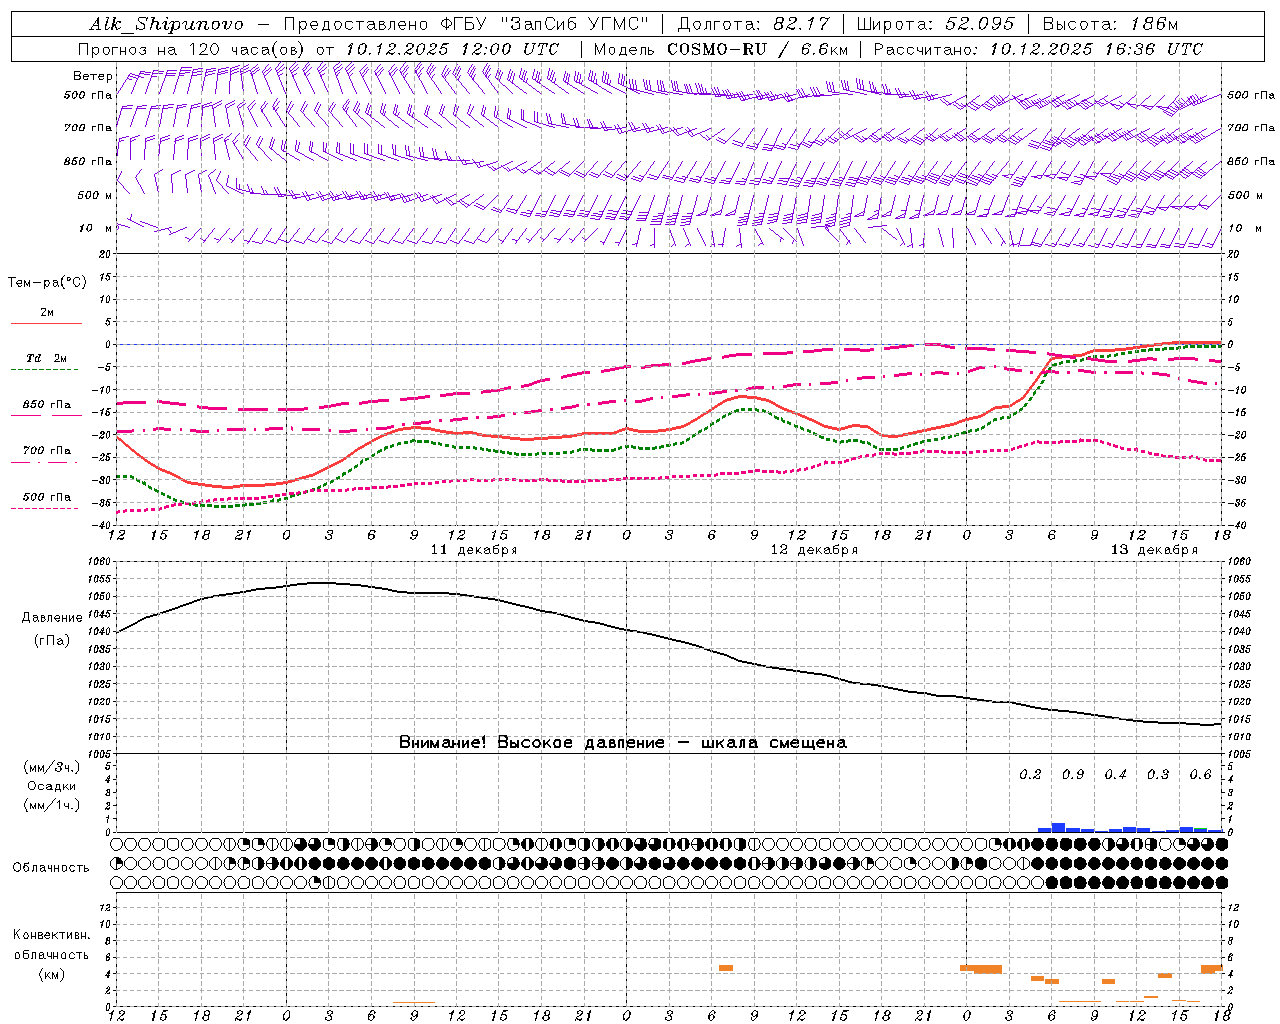Screen dimensions: 1280x1024
Task: Click the forecast length text "Прогноз на 120 часа(ов)"
Action: pos(193,49)
